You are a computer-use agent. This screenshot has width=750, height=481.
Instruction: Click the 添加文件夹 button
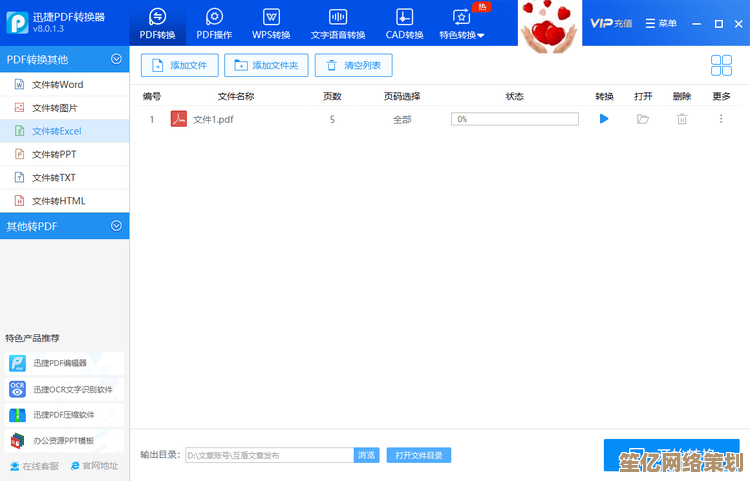coord(266,65)
